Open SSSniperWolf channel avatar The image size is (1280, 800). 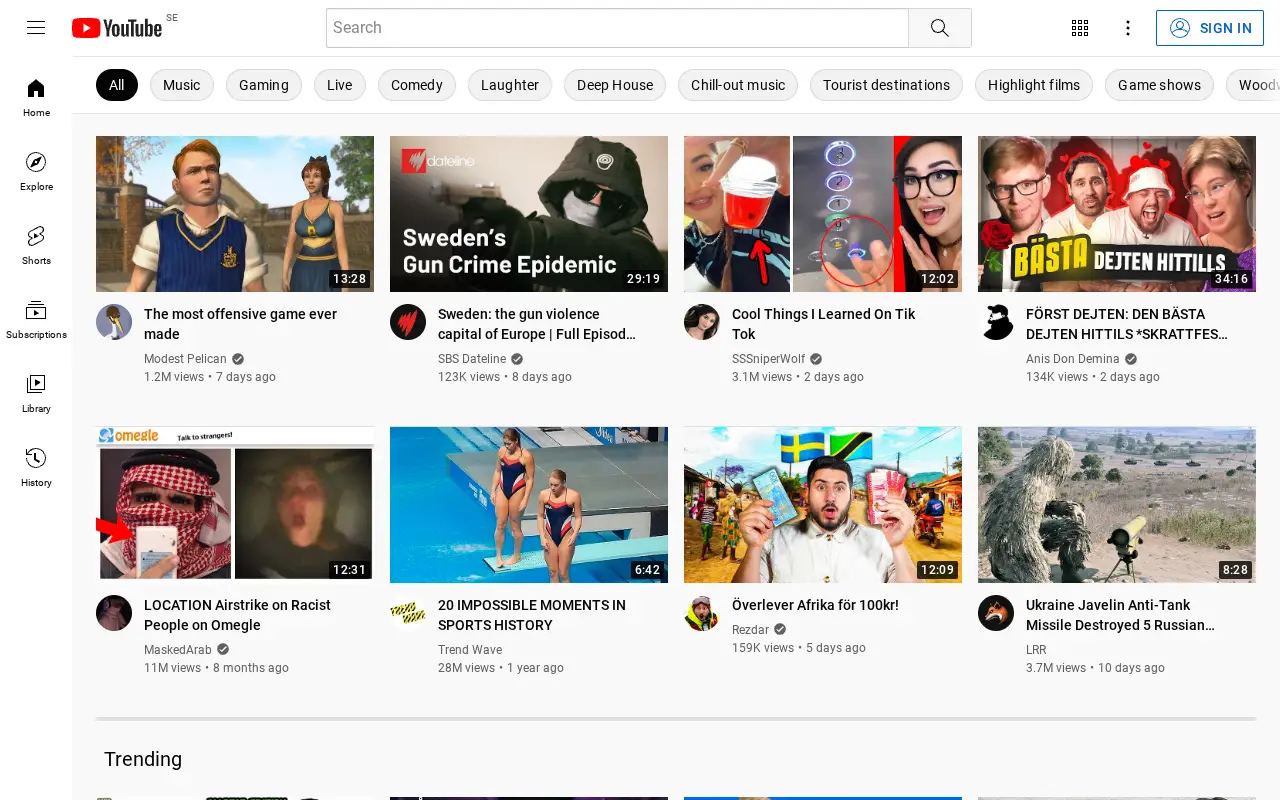point(702,322)
